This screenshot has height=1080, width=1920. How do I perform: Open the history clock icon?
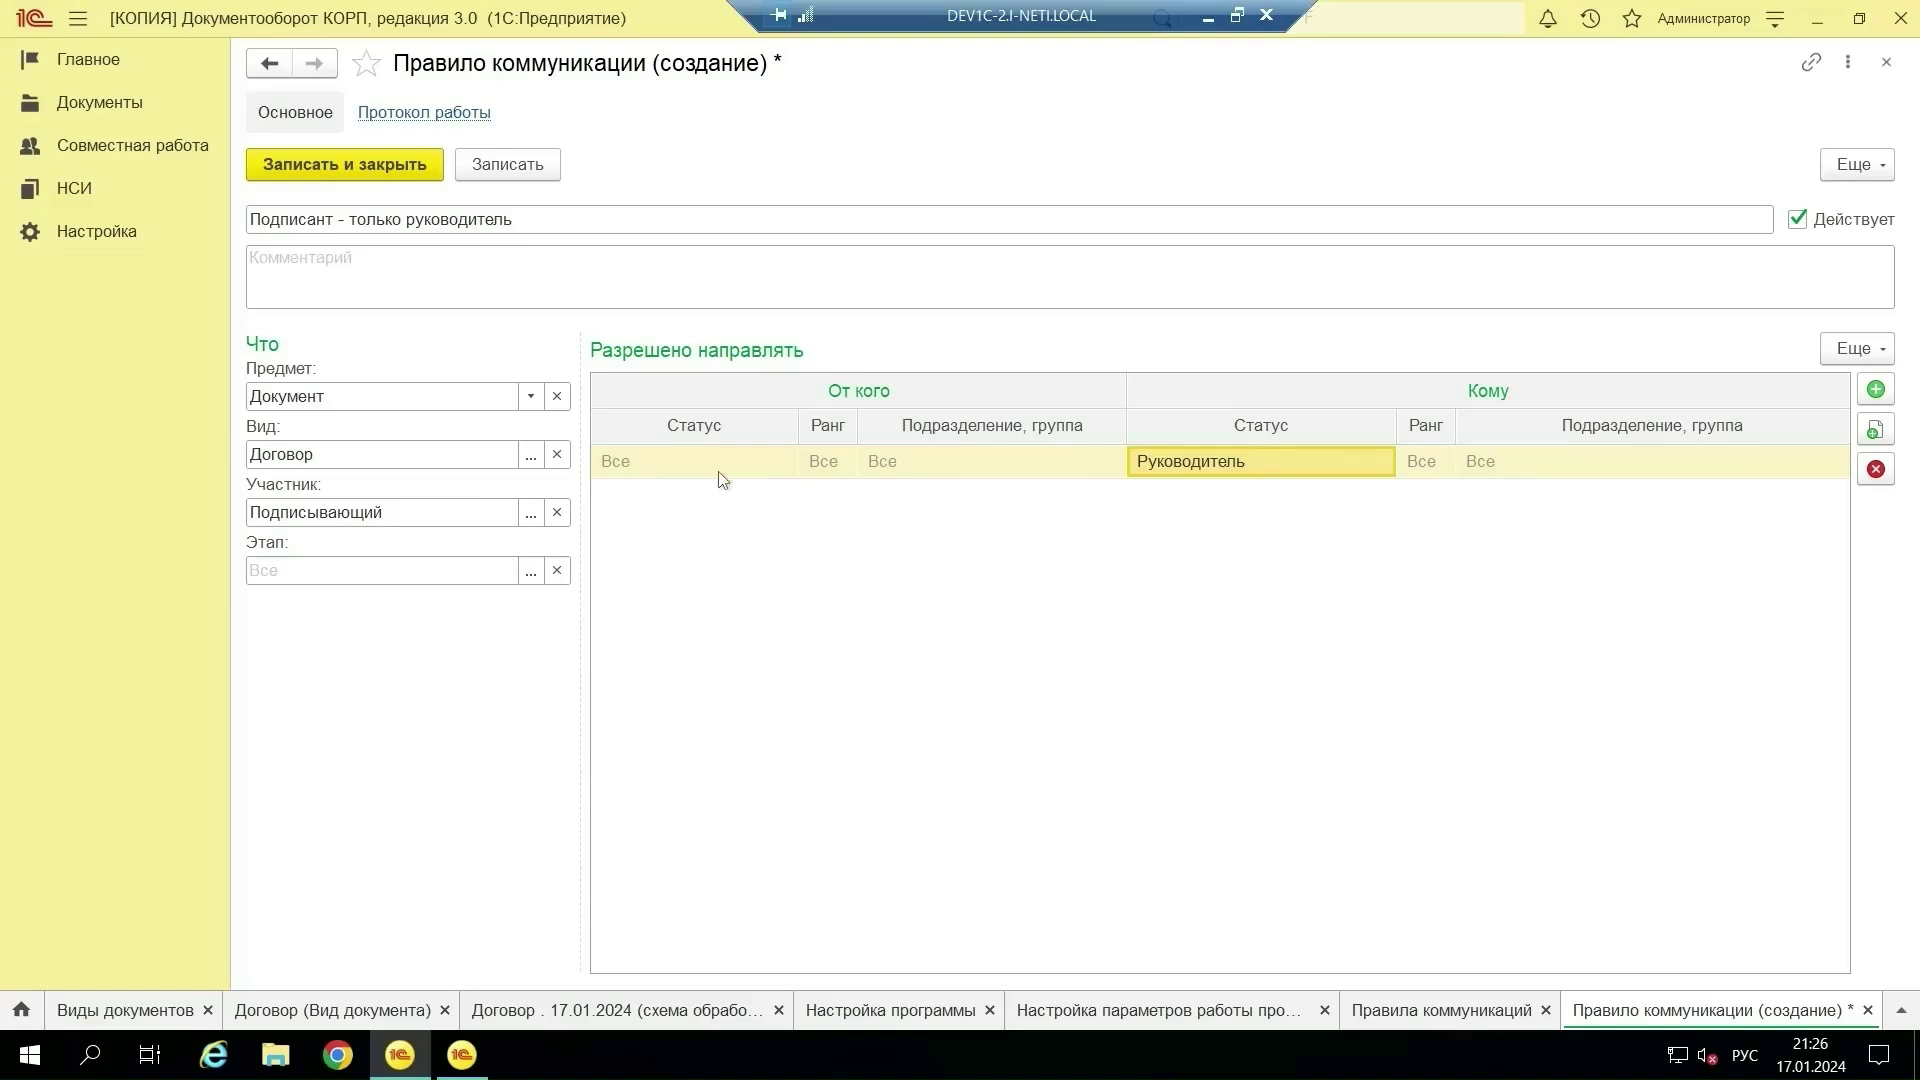pos(1590,18)
